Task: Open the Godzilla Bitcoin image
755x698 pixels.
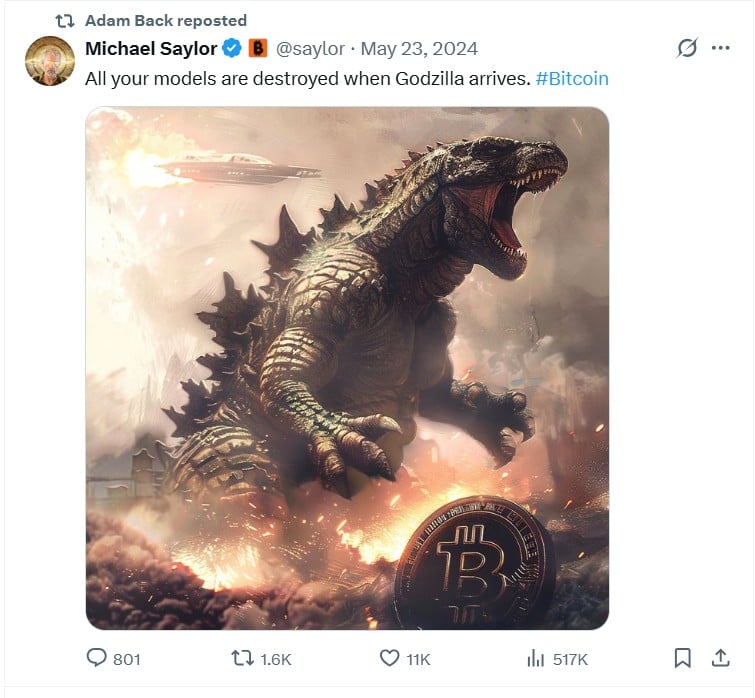Action: [x=347, y=367]
